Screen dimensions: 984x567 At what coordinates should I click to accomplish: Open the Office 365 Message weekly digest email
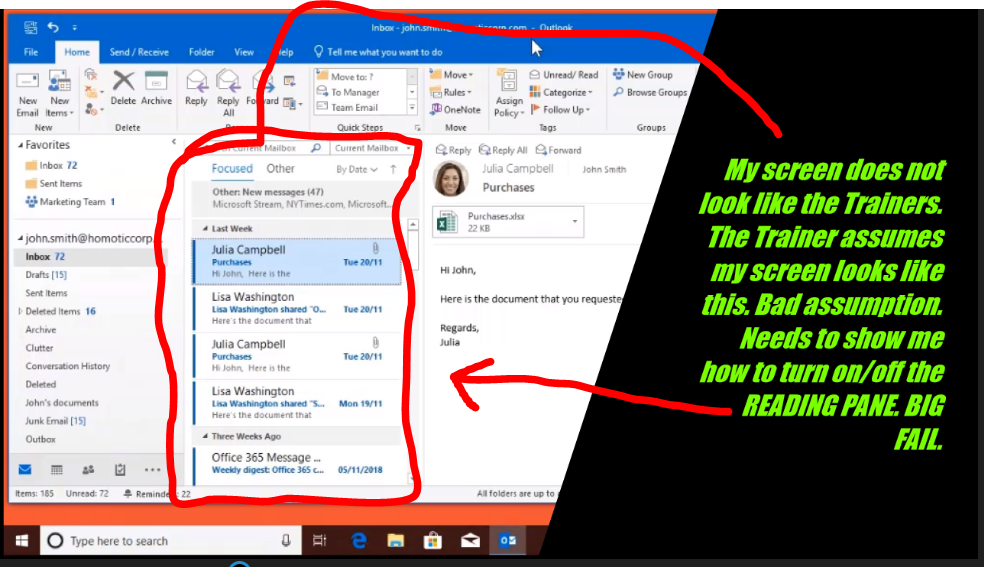click(x=297, y=465)
